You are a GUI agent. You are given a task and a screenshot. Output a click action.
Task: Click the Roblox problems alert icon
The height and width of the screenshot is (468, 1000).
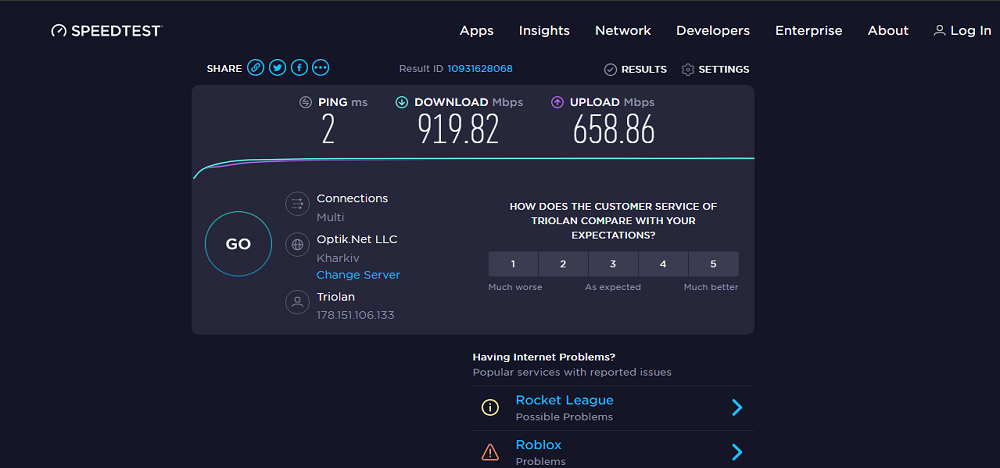point(490,452)
